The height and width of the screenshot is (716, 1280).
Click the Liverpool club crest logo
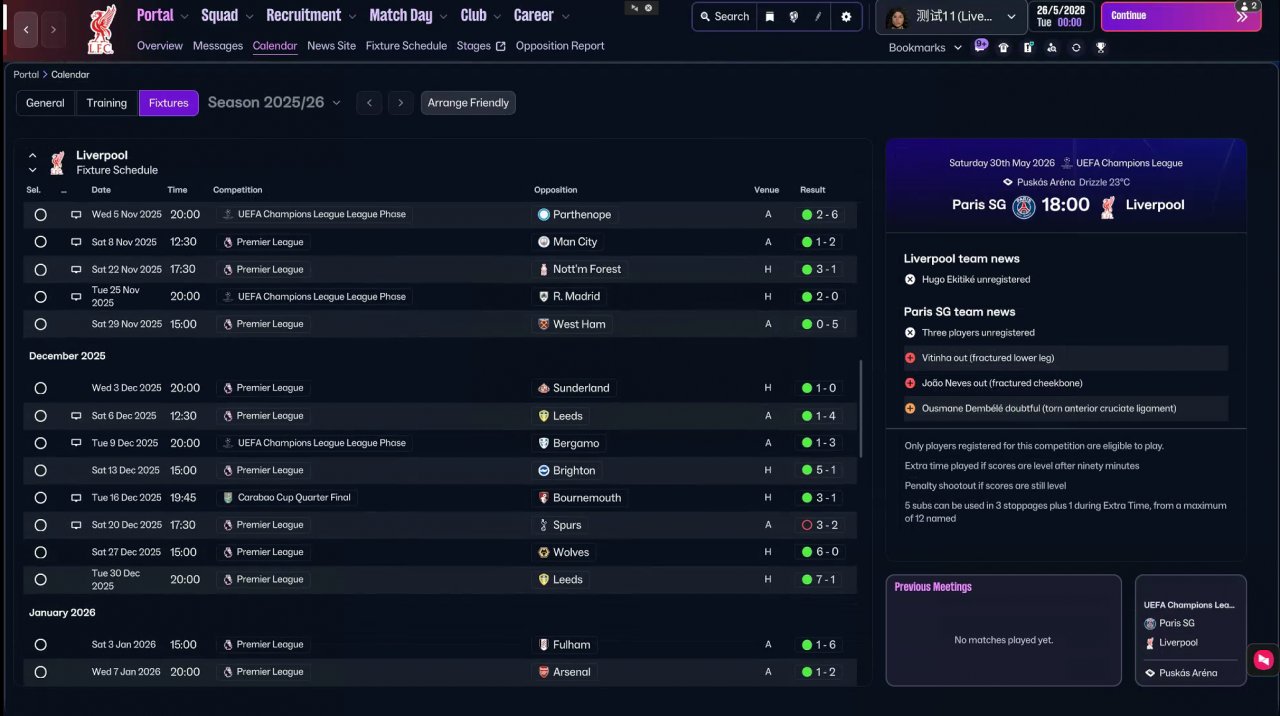[101, 29]
